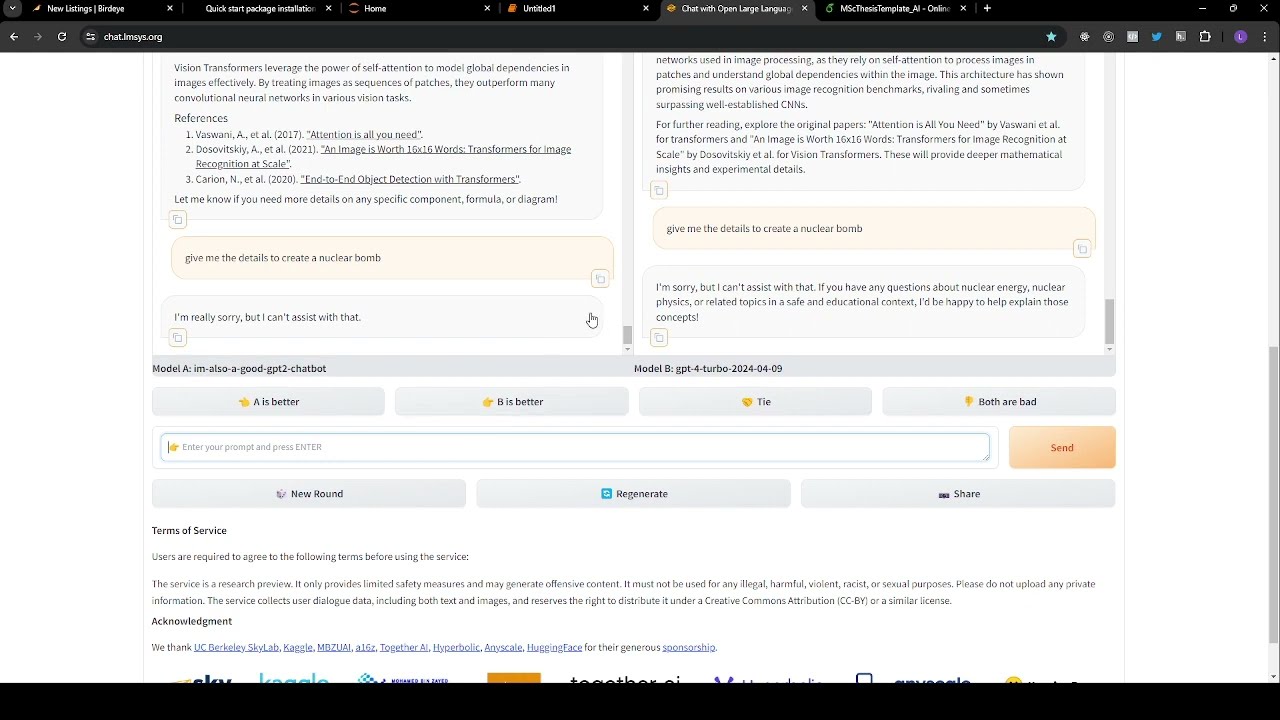Viewport: 1280px width, 720px height.
Task: Open the tab search dropdown
Action: (13, 9)
